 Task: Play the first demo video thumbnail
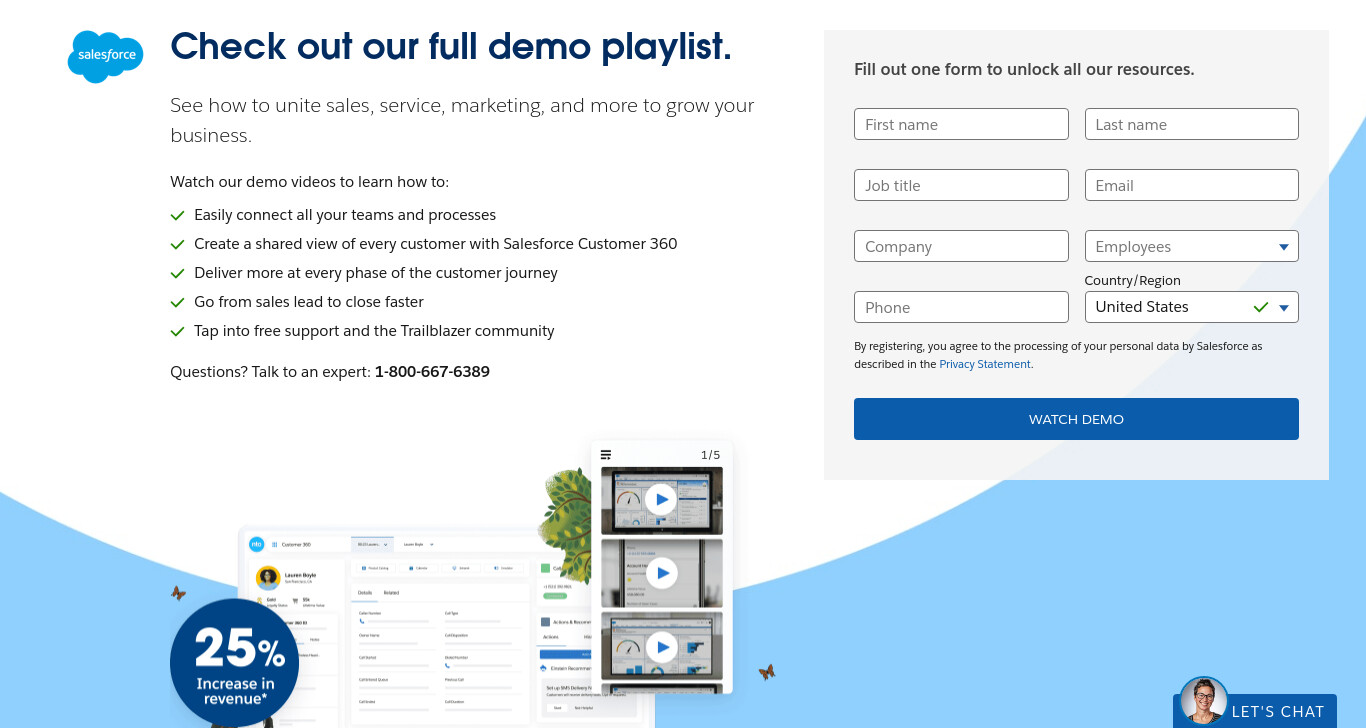[661, 499]
